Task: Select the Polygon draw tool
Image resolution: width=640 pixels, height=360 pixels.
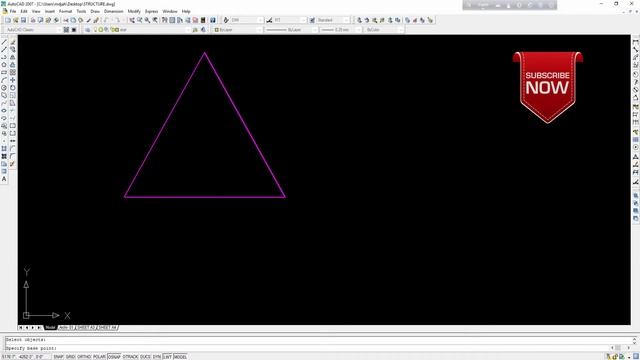Action: pyautogui.click(x=4, y=64)
